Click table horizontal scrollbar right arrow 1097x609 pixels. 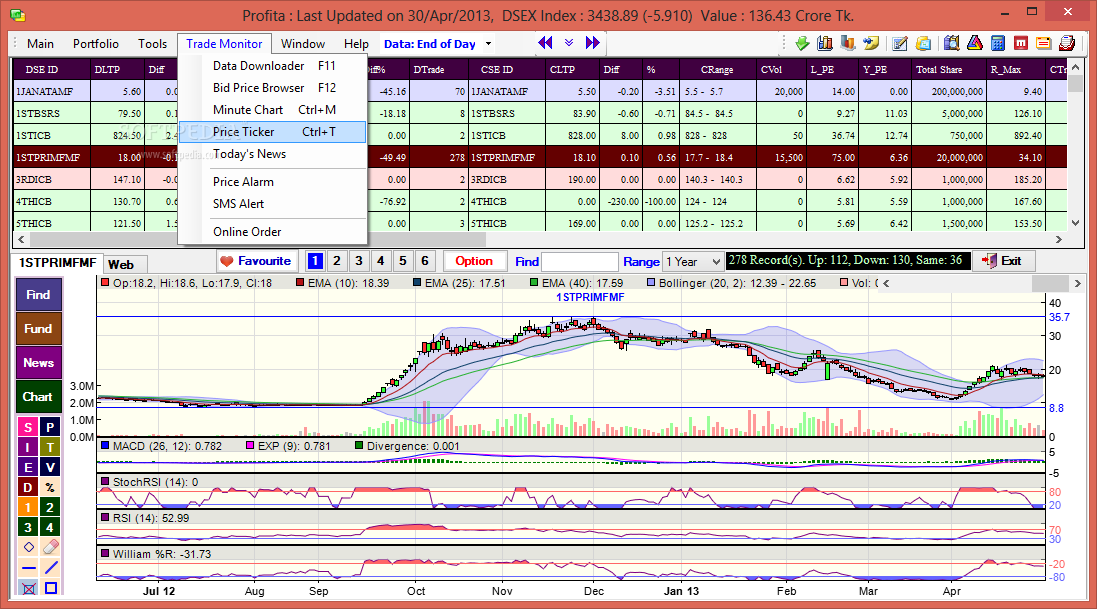[x=1059, y=239]
